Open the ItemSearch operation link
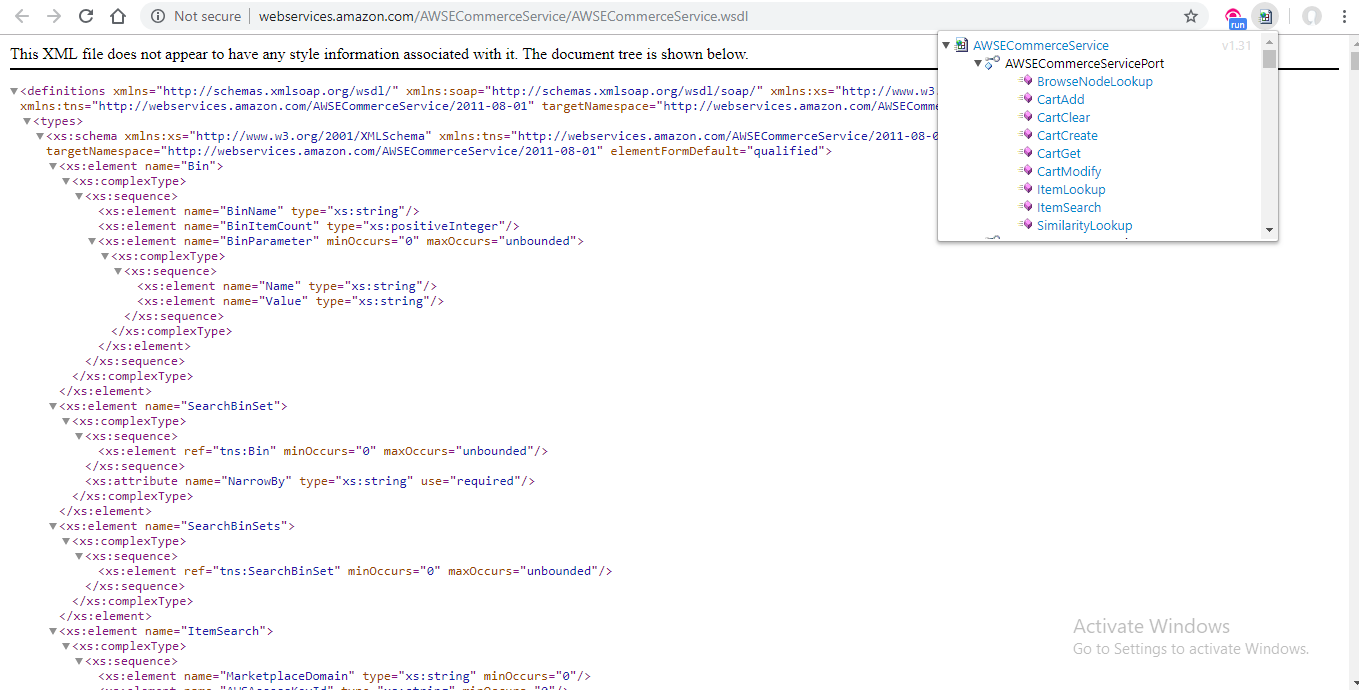 (x=1069, y=207)
